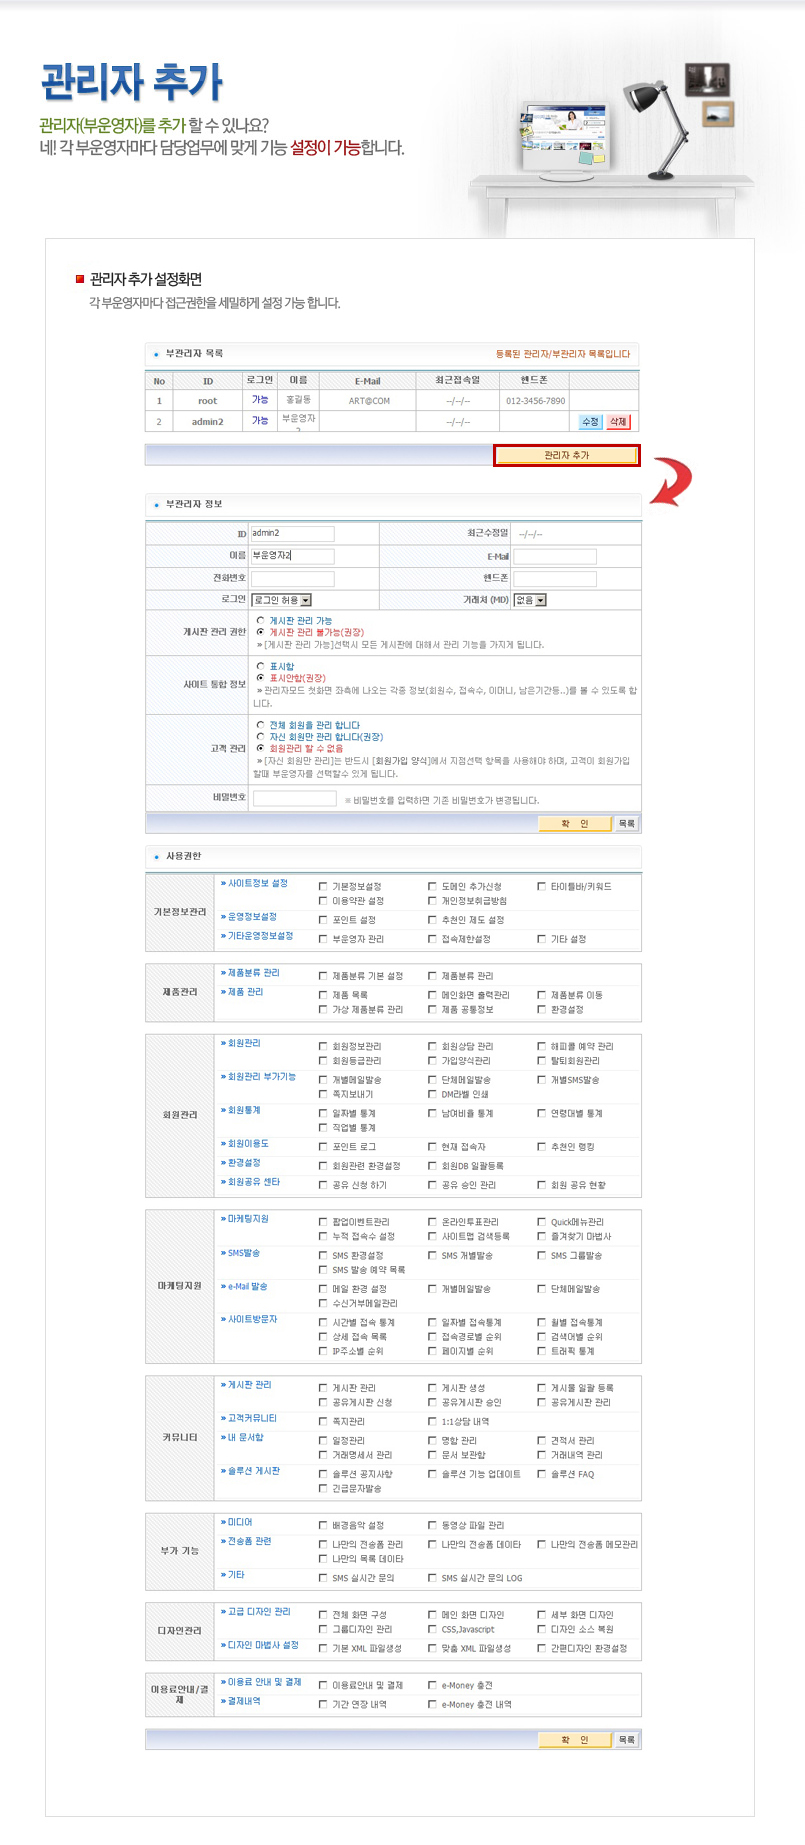The image size is (805, 1845).
Task: Enable the 회원정보관리 checkbox
Action: (323, 1046)
